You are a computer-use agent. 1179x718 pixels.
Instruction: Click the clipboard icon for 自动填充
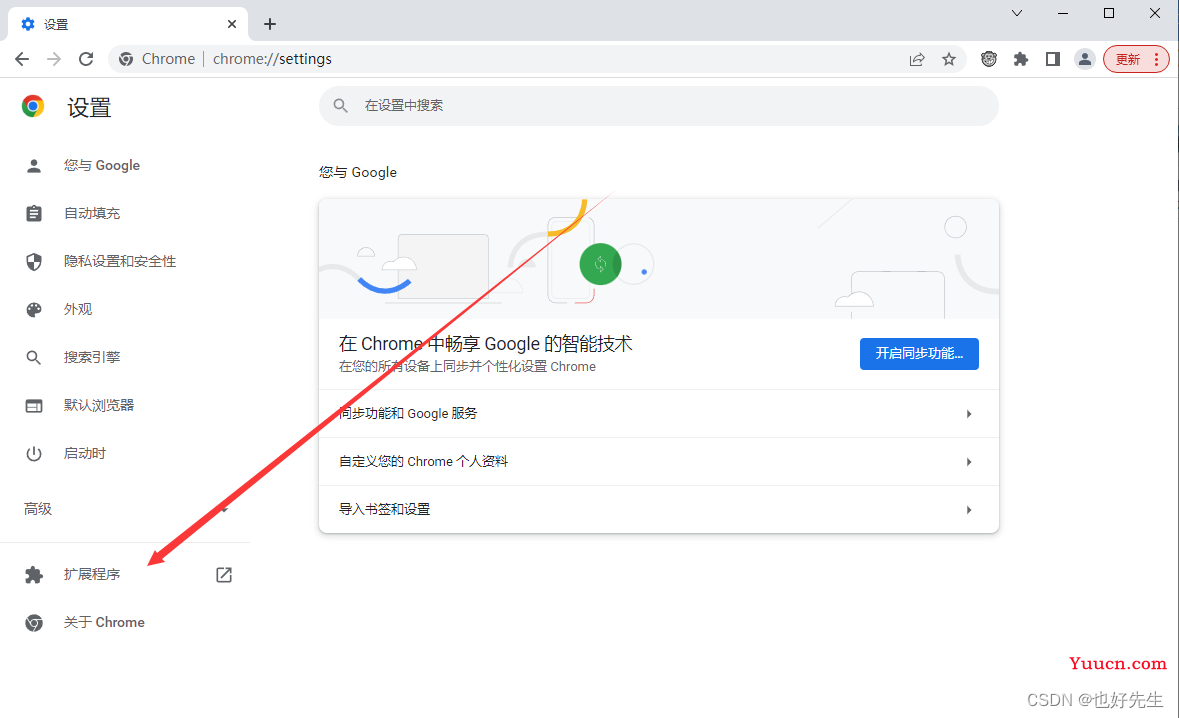[34, 214]
